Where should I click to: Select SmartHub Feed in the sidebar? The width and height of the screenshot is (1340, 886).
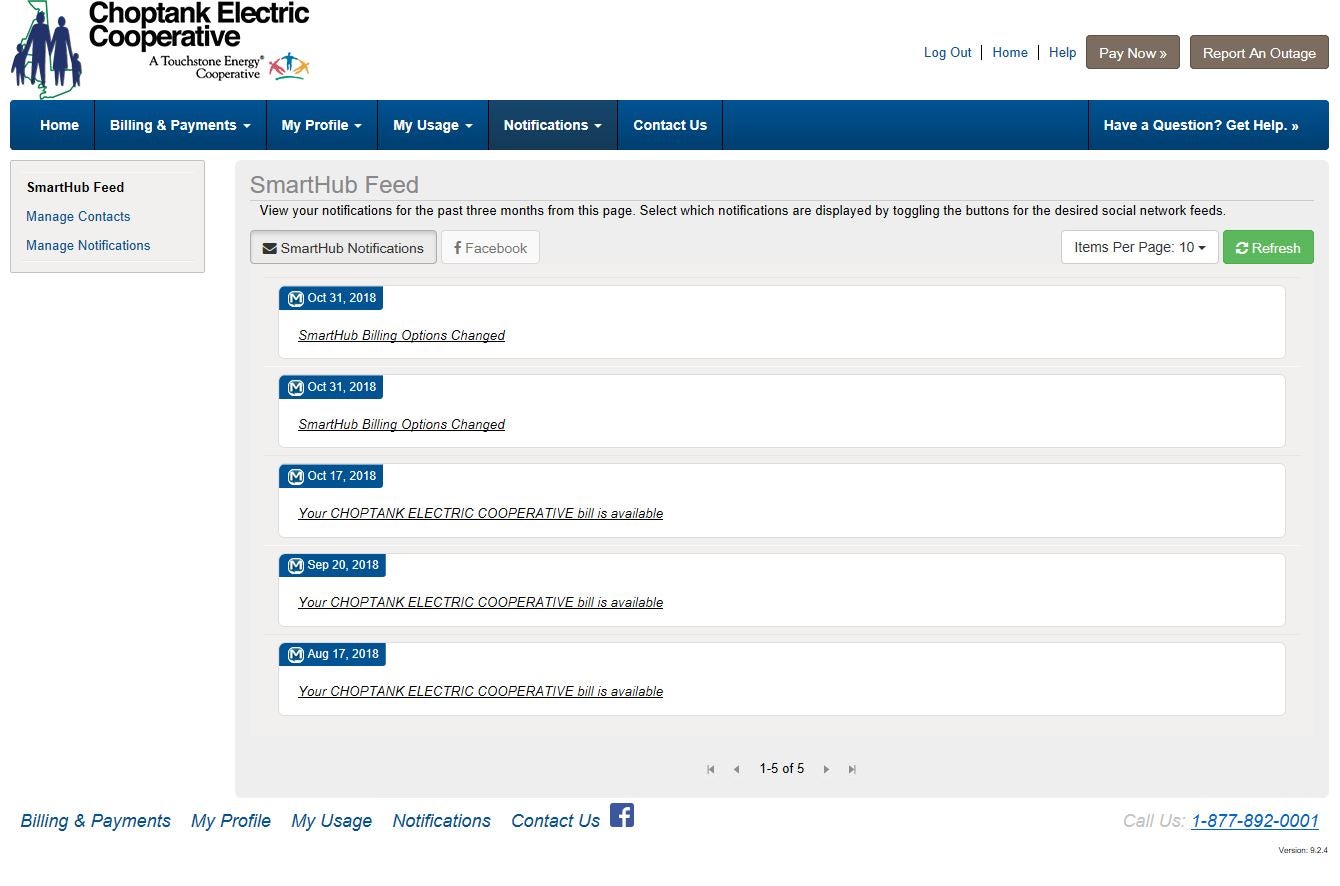[x=76, y=187]
